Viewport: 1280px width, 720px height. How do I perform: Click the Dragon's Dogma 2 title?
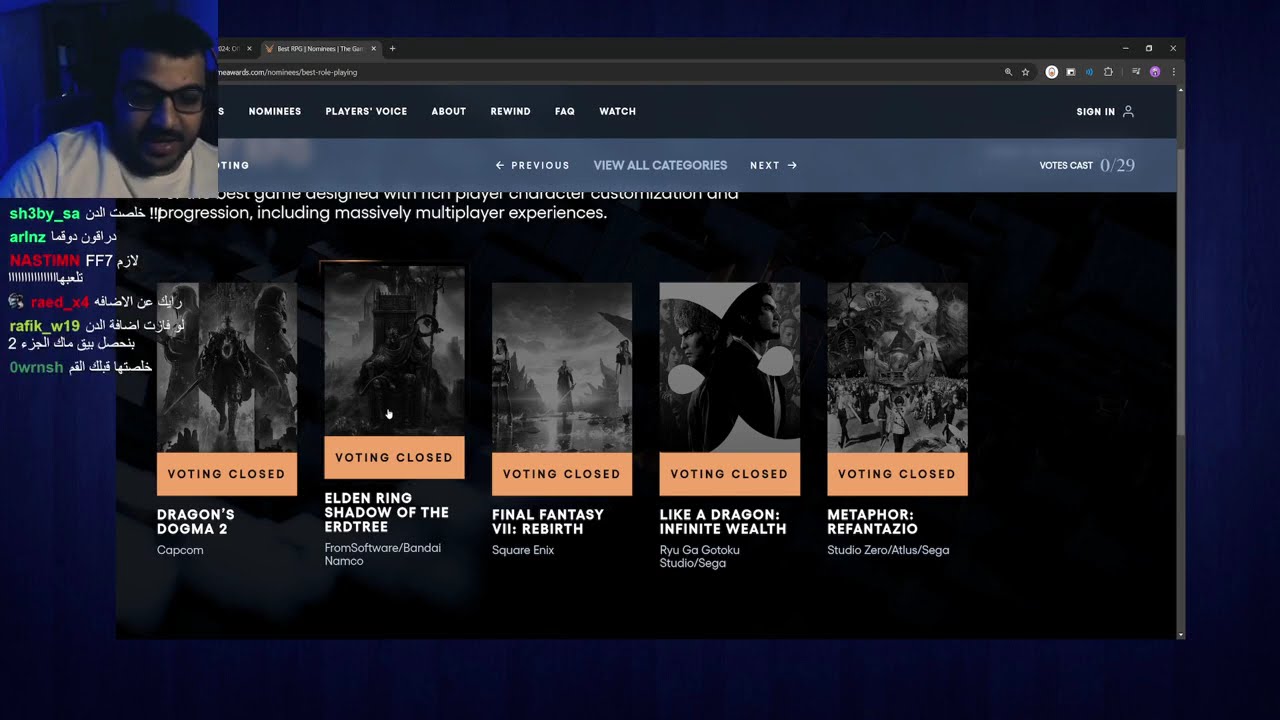[196, 522]
